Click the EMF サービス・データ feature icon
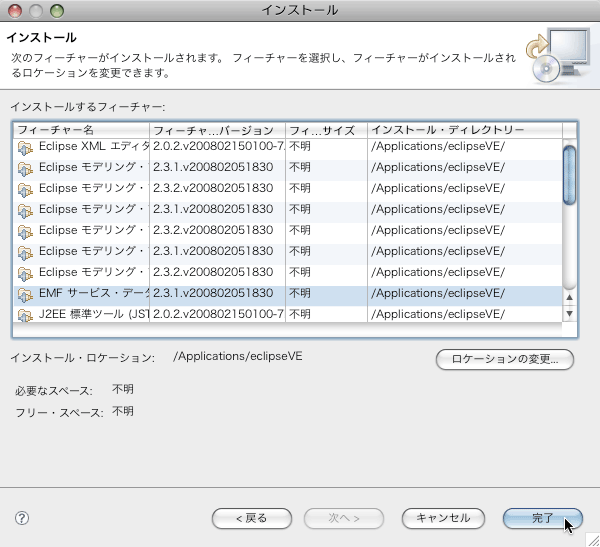 click(25, 295)
